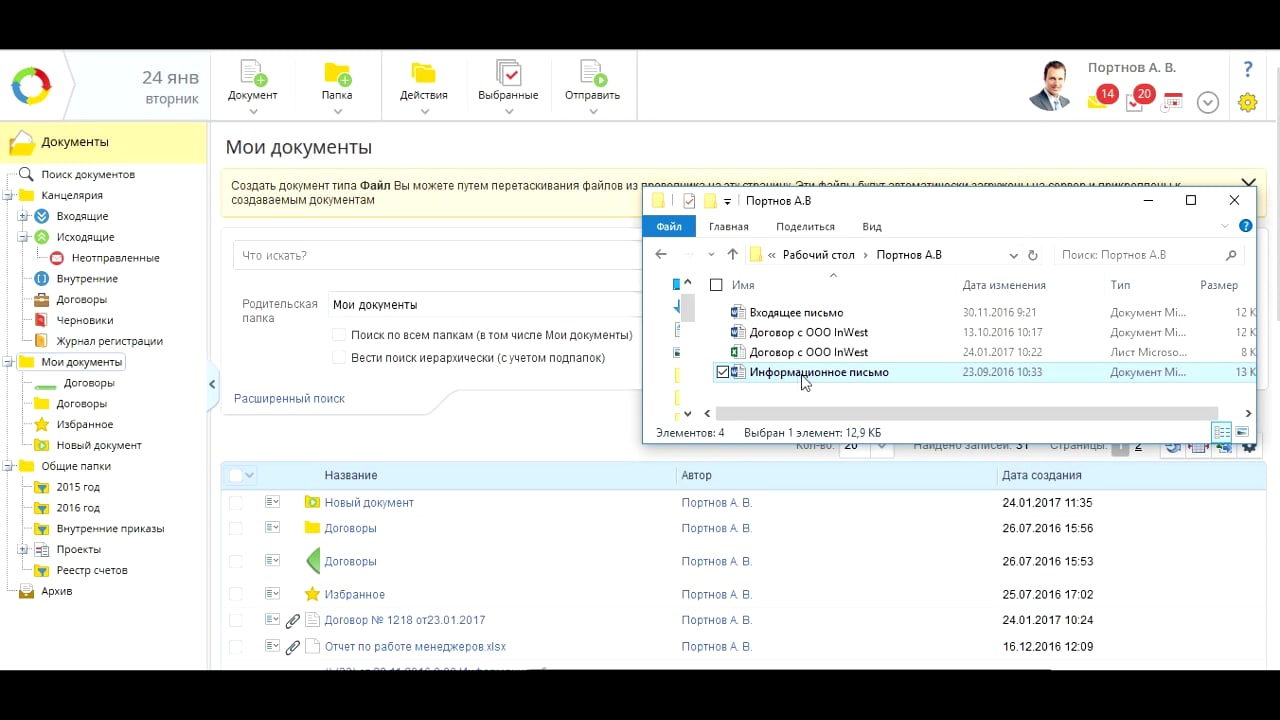Expand the Входящие tree node
Screen dimensions: 1280x720
[x=23, y=216]
